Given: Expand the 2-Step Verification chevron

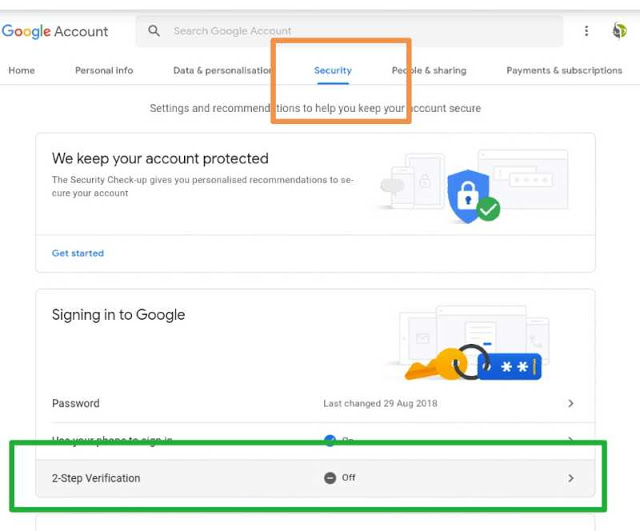Looking at the screenshot, I should point(571,478).
